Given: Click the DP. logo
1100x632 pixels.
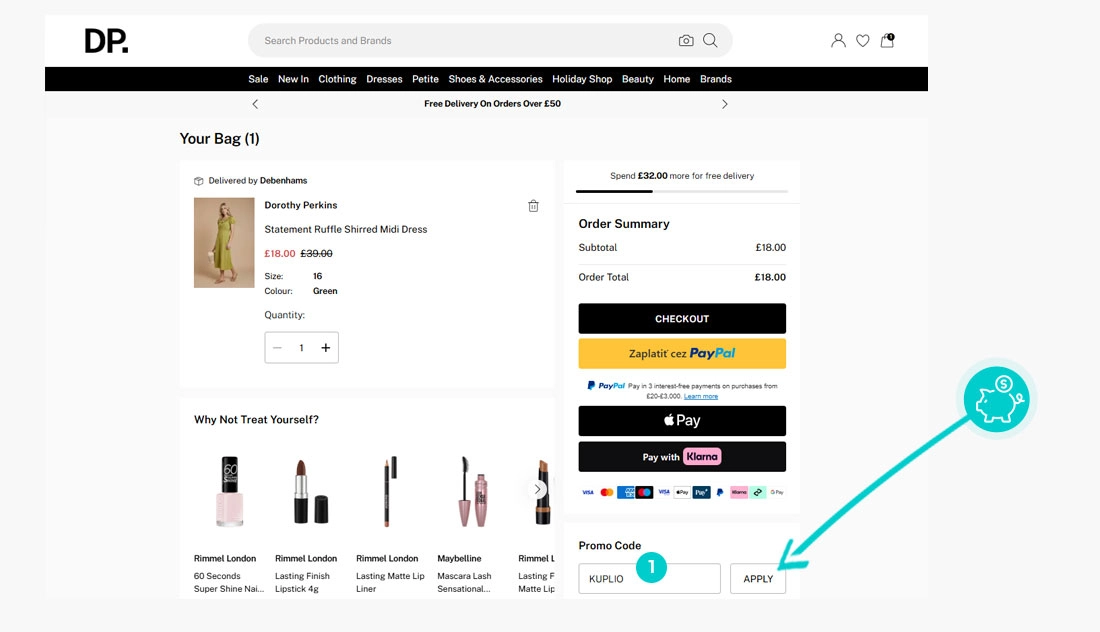Looking at the screenshot, I should [106, 41].
